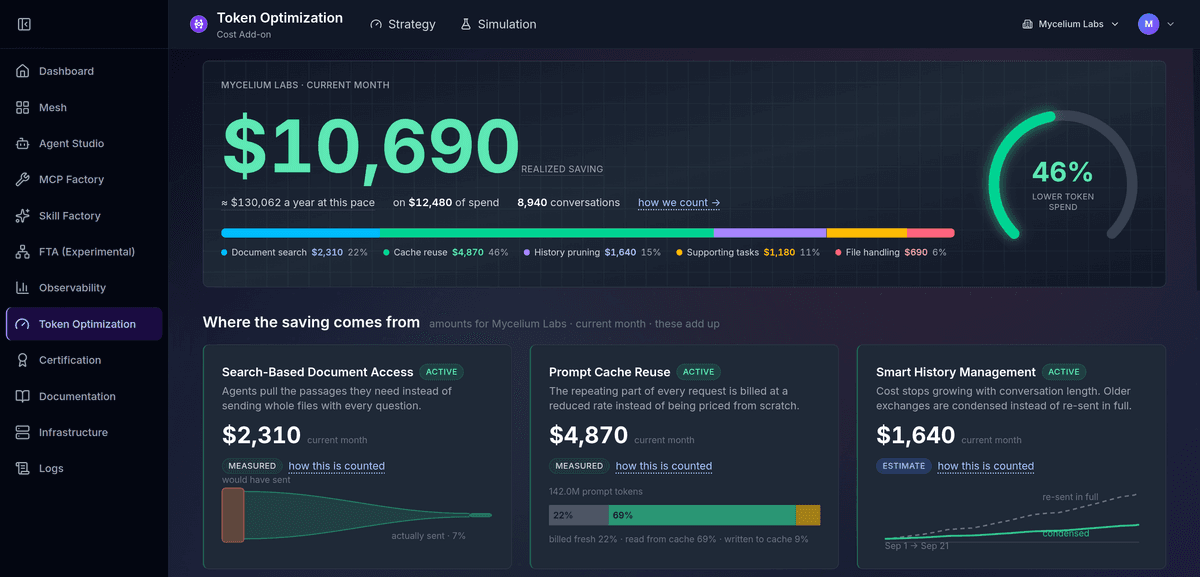The image size is (1200, 577).
Task: Click the '8,940 conversations' text
Action: coord(568,203)
